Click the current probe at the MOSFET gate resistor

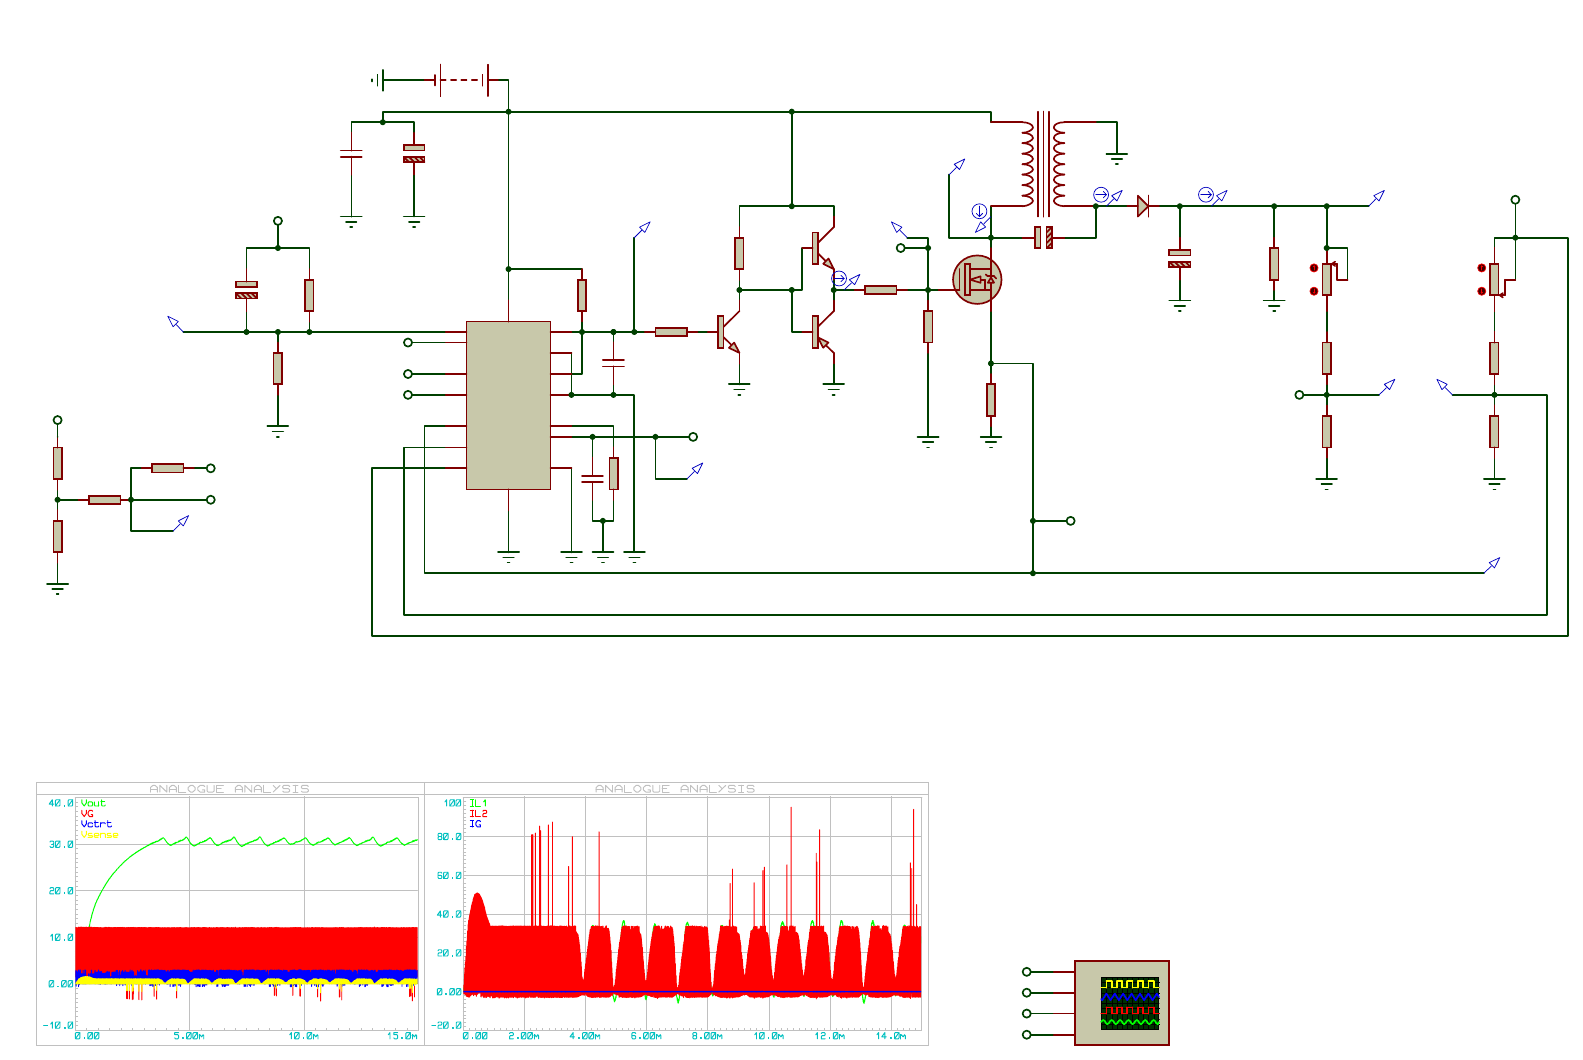[840, 278]
